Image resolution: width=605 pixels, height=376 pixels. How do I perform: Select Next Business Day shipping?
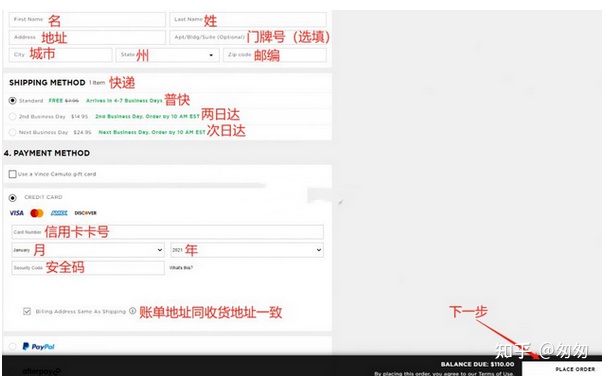(12, 132)
